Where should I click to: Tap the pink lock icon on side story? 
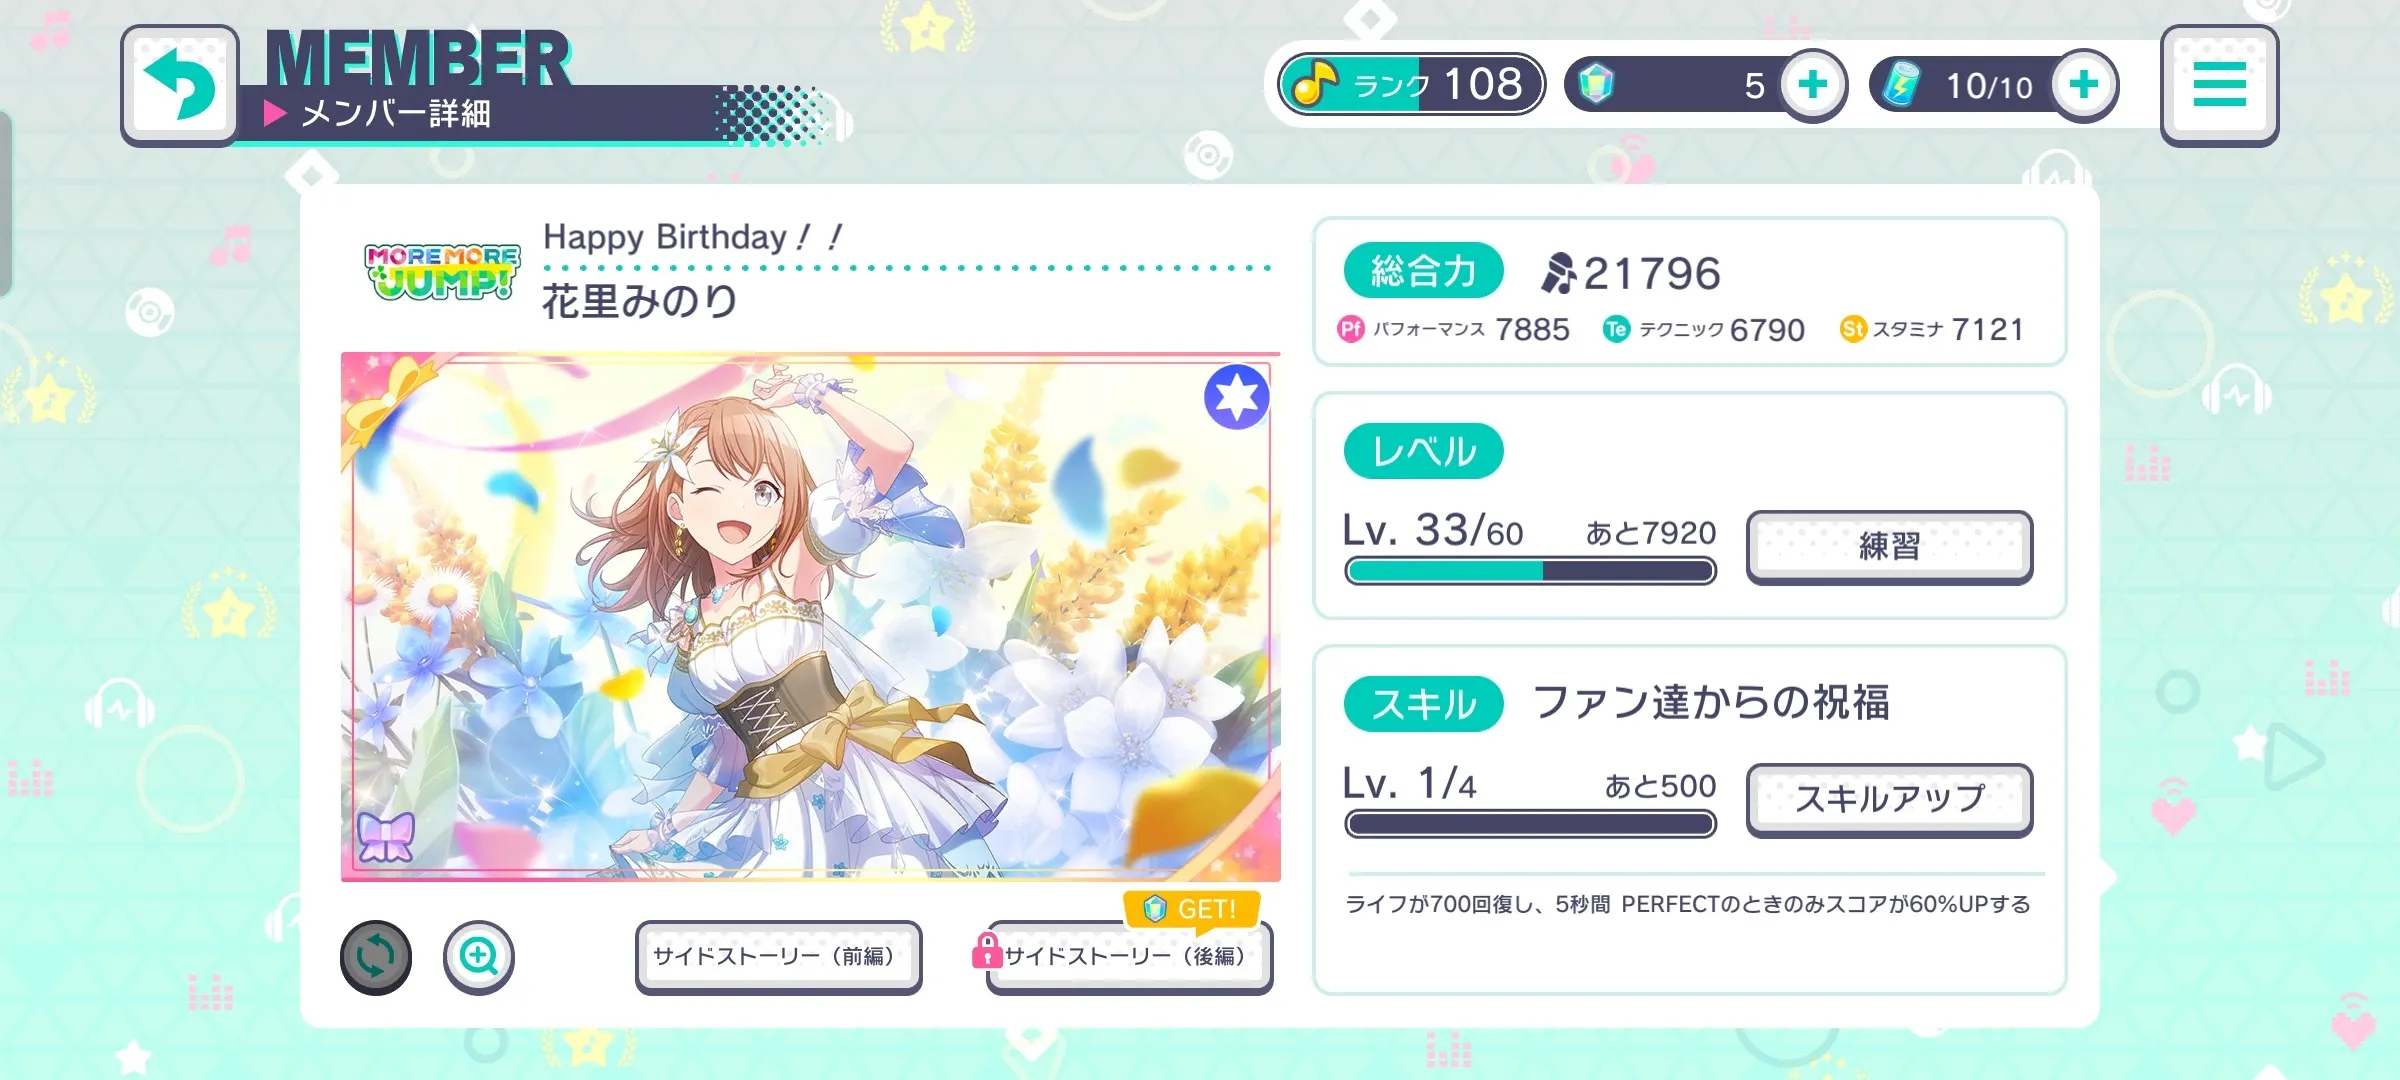[987, 950]
